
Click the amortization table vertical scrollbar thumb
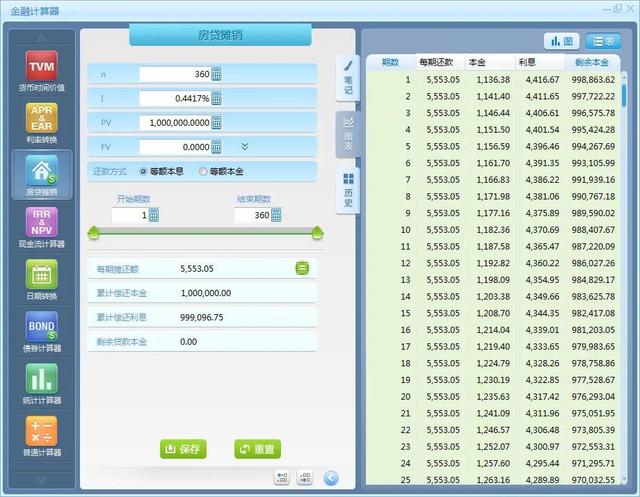(624, 94)
